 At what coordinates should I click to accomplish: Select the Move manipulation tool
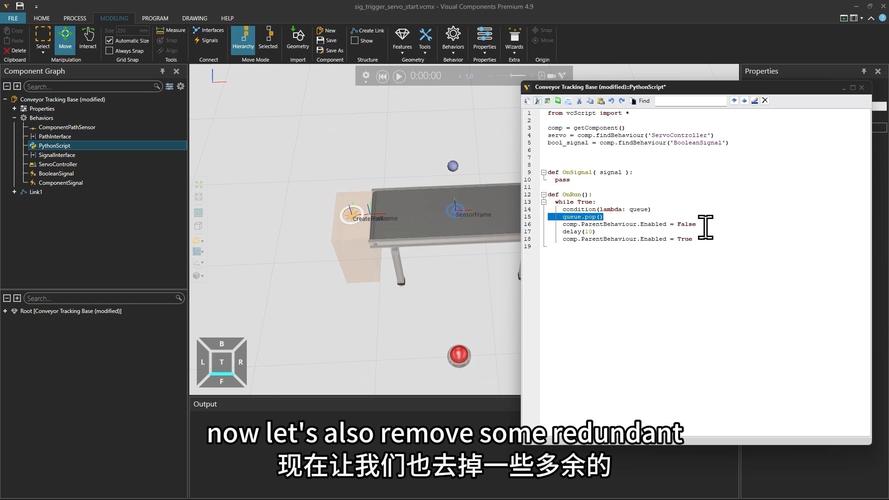[65, 39]
